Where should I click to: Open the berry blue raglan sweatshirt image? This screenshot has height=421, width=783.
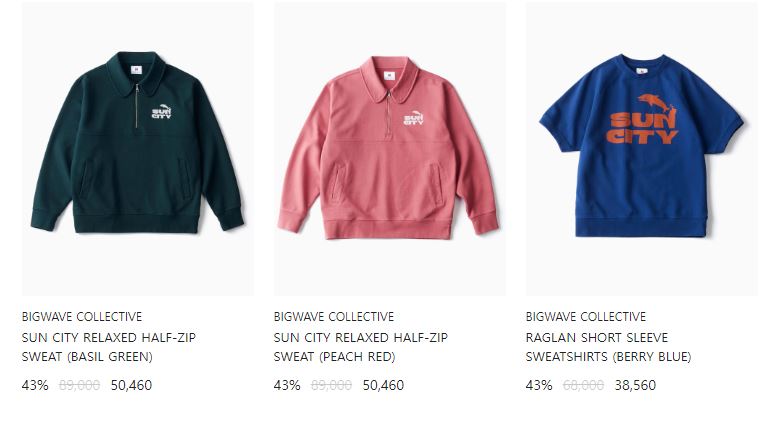point(641,149)
